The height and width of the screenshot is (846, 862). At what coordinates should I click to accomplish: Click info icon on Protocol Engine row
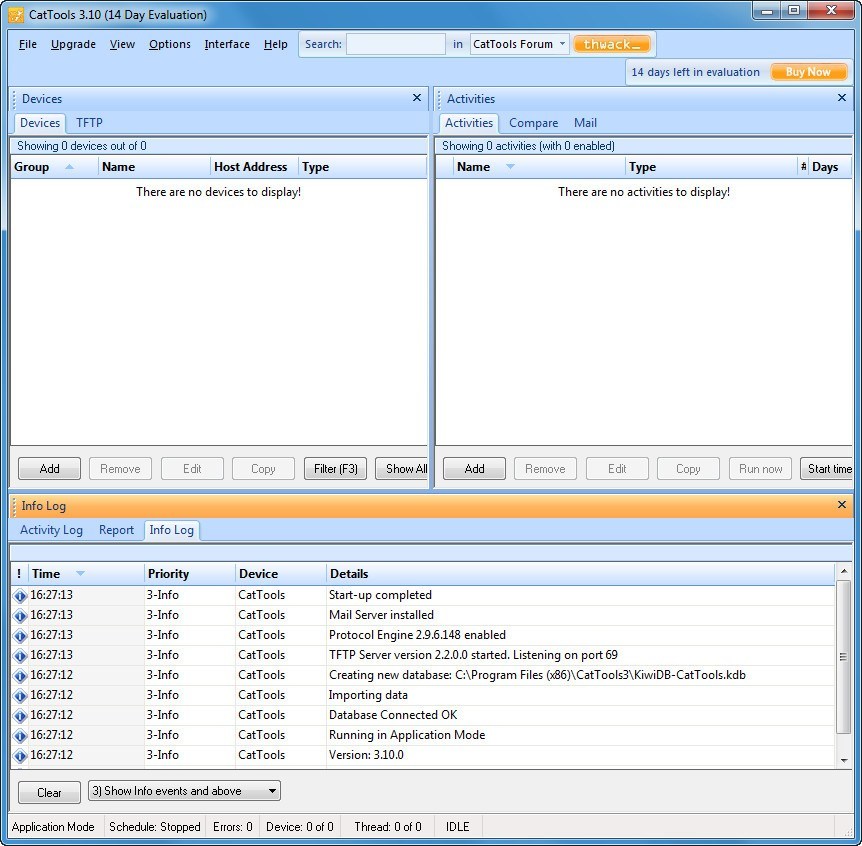click(x=20, y=636)
